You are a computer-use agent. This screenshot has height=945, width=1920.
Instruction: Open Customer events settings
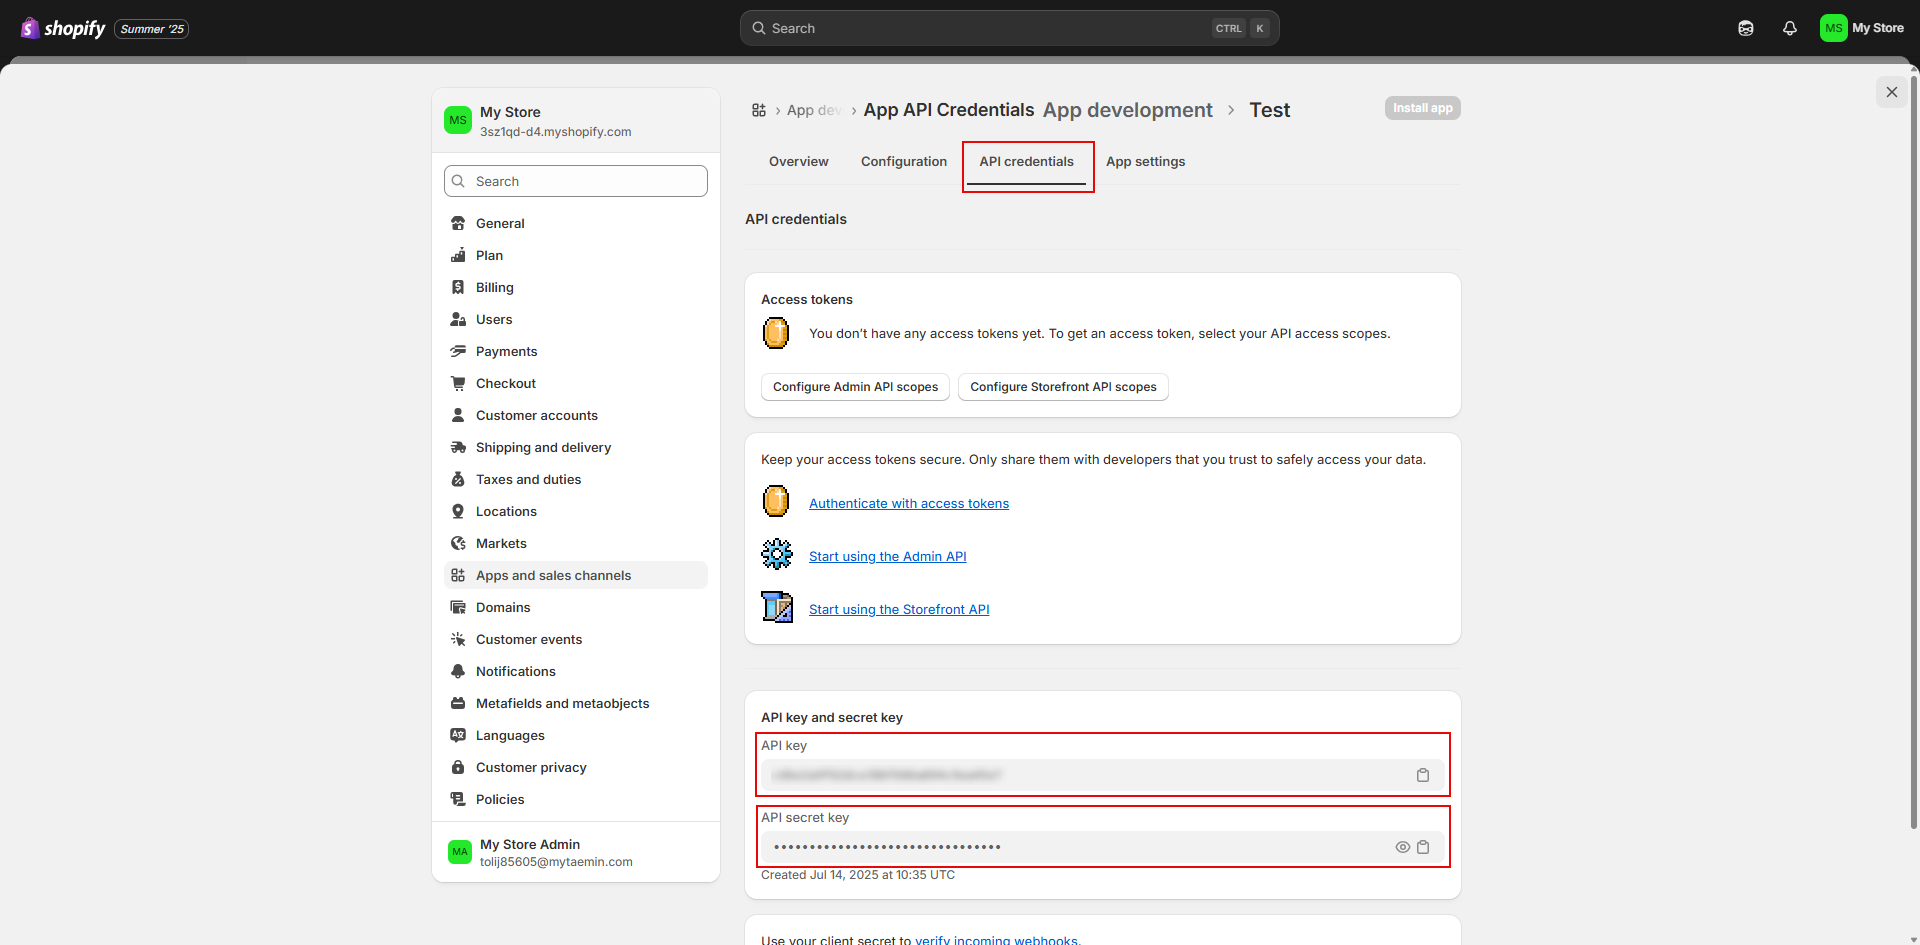point(576,639)
